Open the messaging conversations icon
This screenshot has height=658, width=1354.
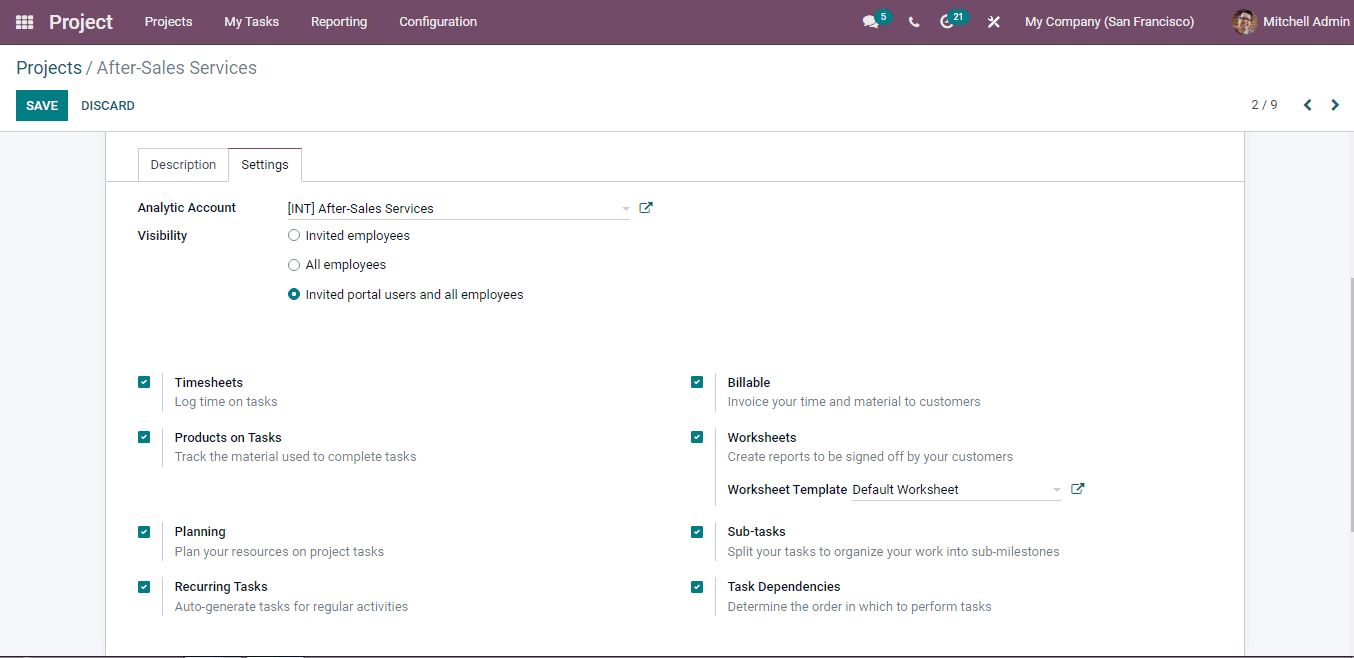[x=870, y=22]
